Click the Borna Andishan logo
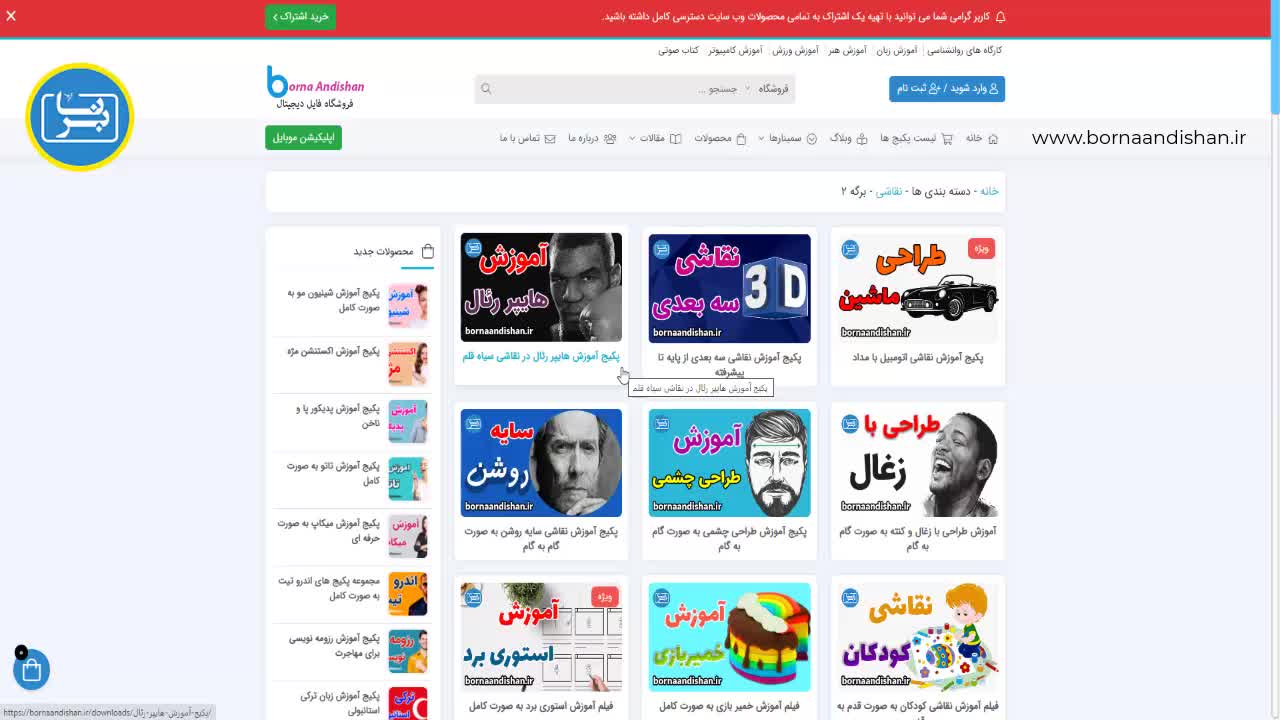Image resolution: width=1280 pixels, height=720 pixels. [315, 88]
